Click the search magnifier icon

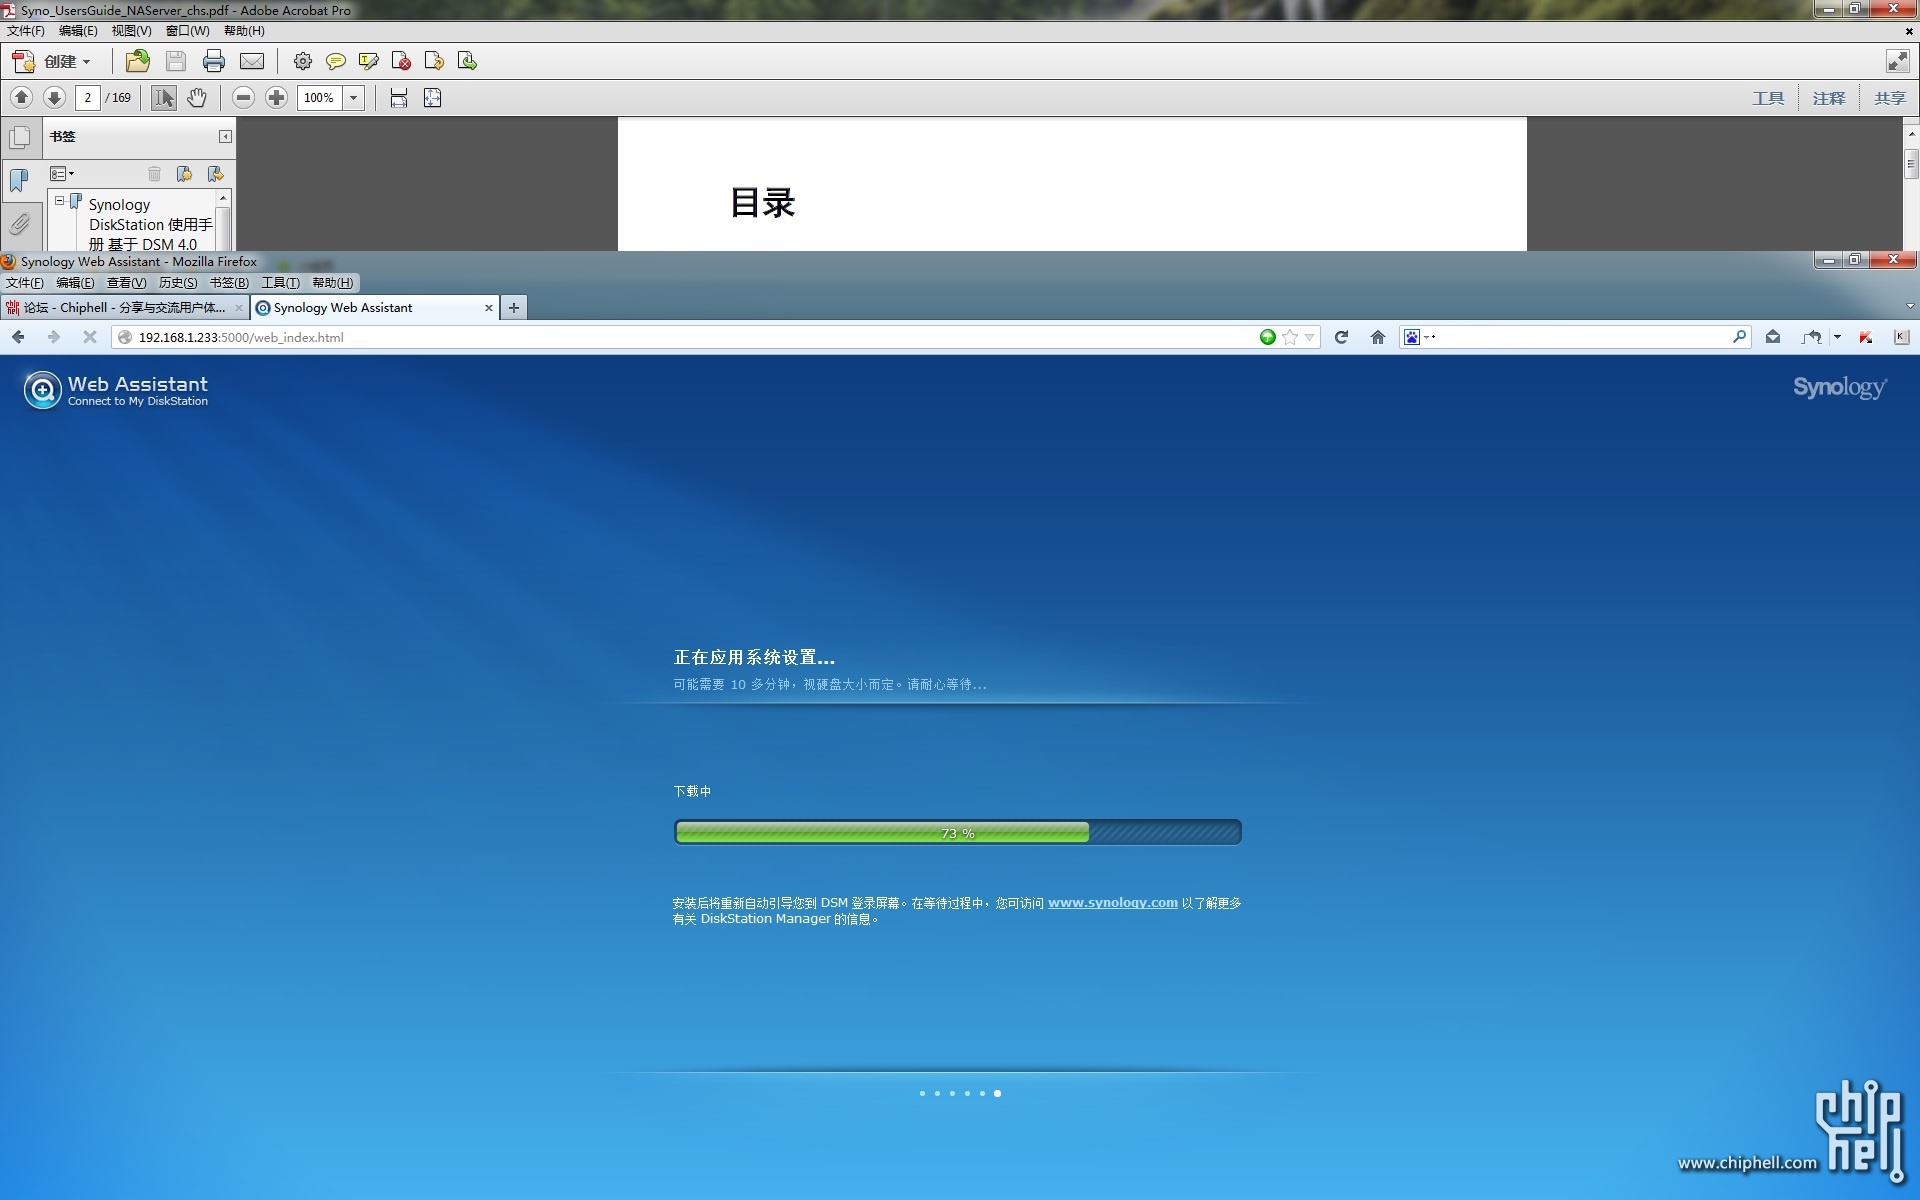click(x=1739, y=337)
